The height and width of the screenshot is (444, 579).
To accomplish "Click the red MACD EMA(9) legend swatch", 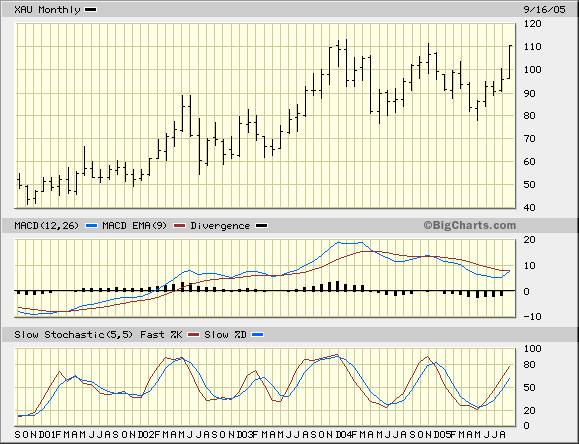I will click(179, 225).
